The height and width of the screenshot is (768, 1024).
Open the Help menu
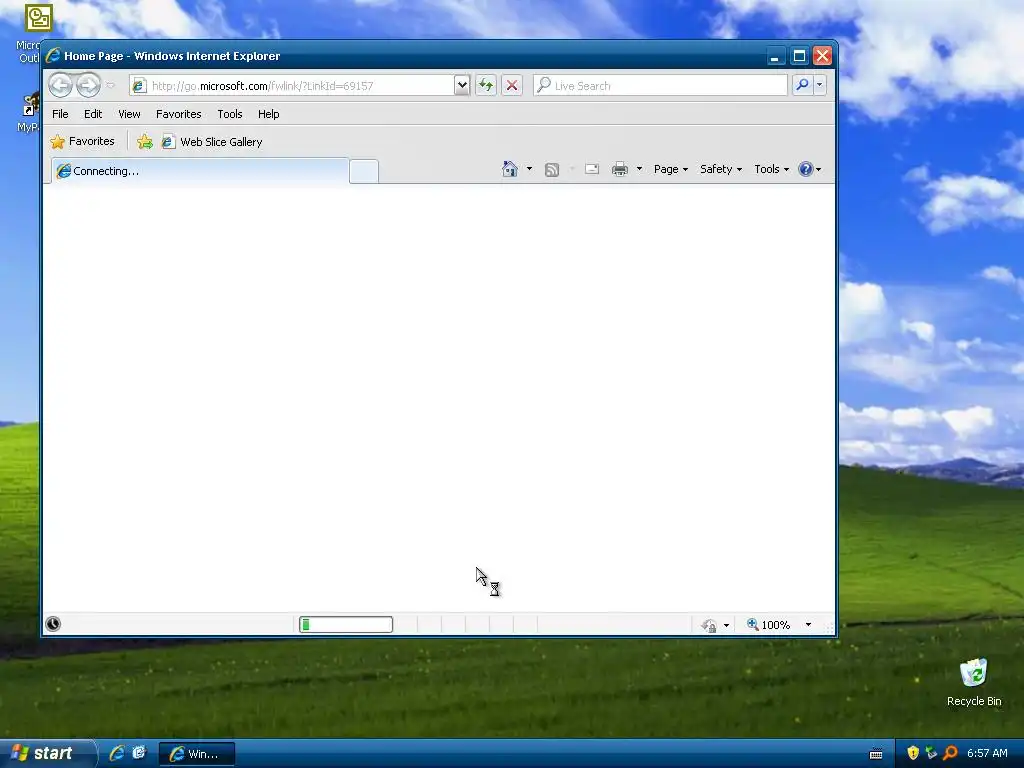coord(268,114)
